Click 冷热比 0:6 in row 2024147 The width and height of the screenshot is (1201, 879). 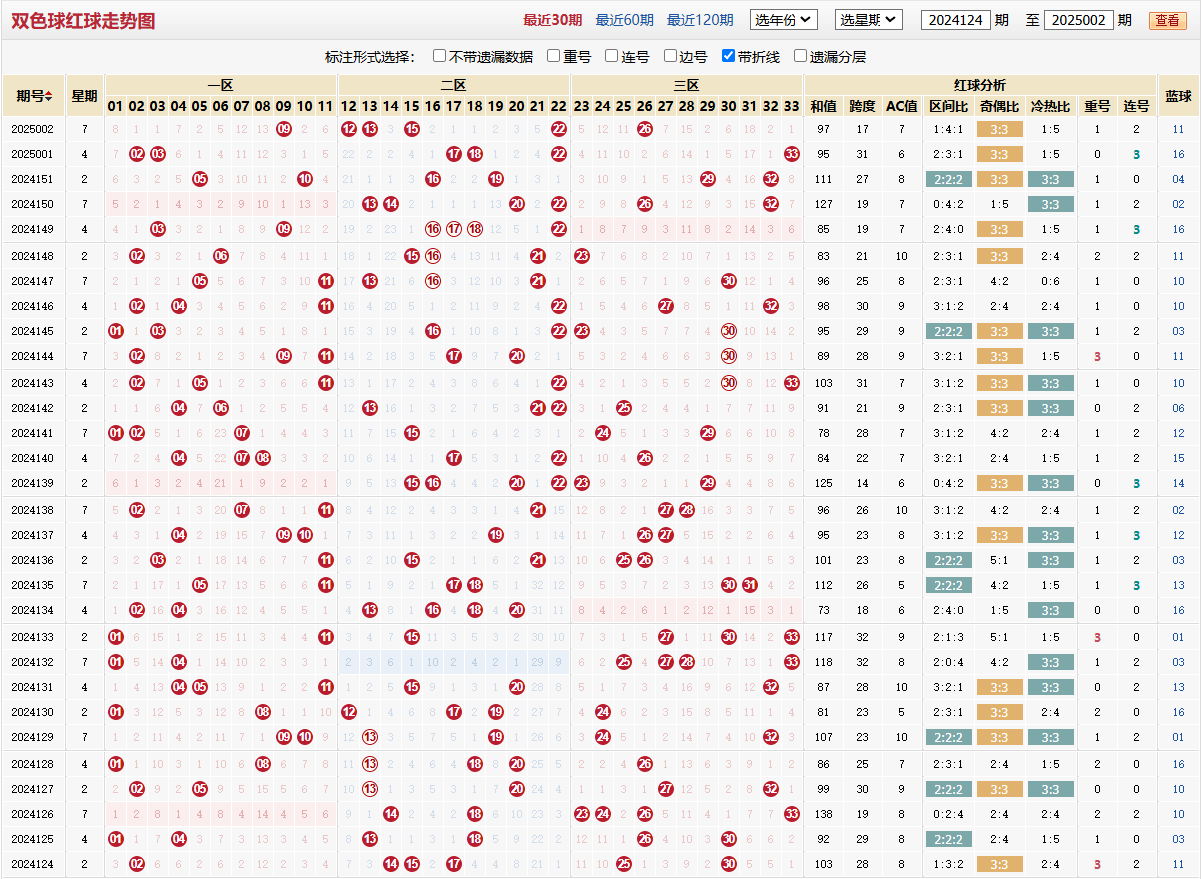pyautogui.click(x=1050, y=281)
